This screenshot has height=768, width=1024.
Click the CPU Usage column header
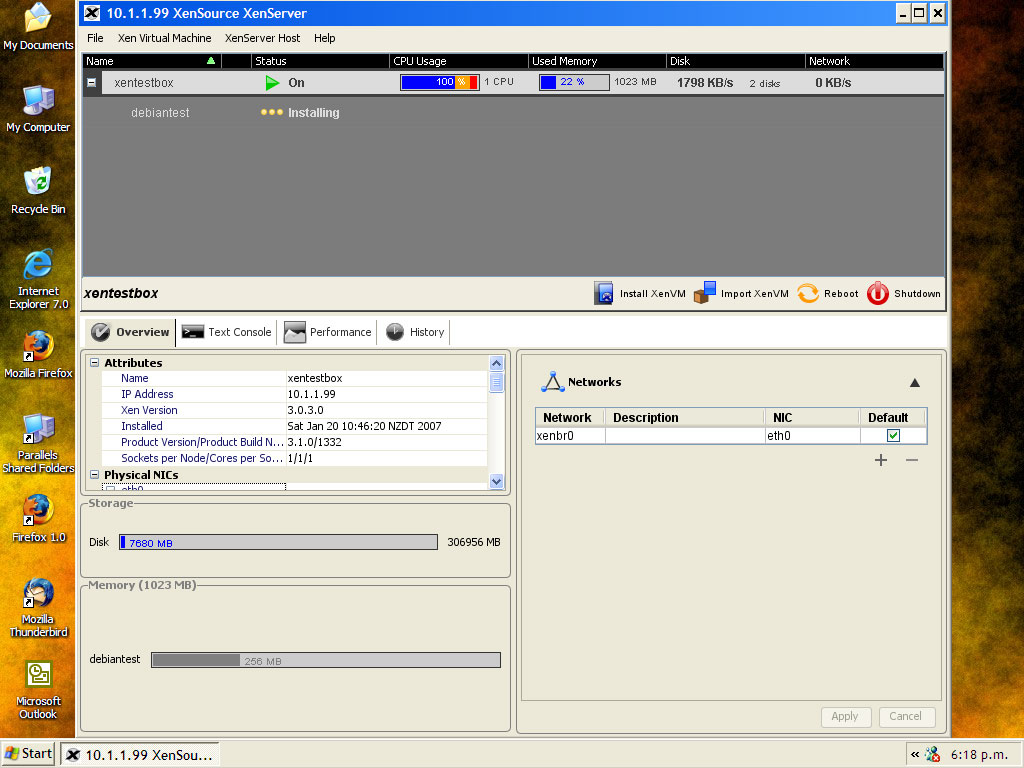tap(459, 61)
